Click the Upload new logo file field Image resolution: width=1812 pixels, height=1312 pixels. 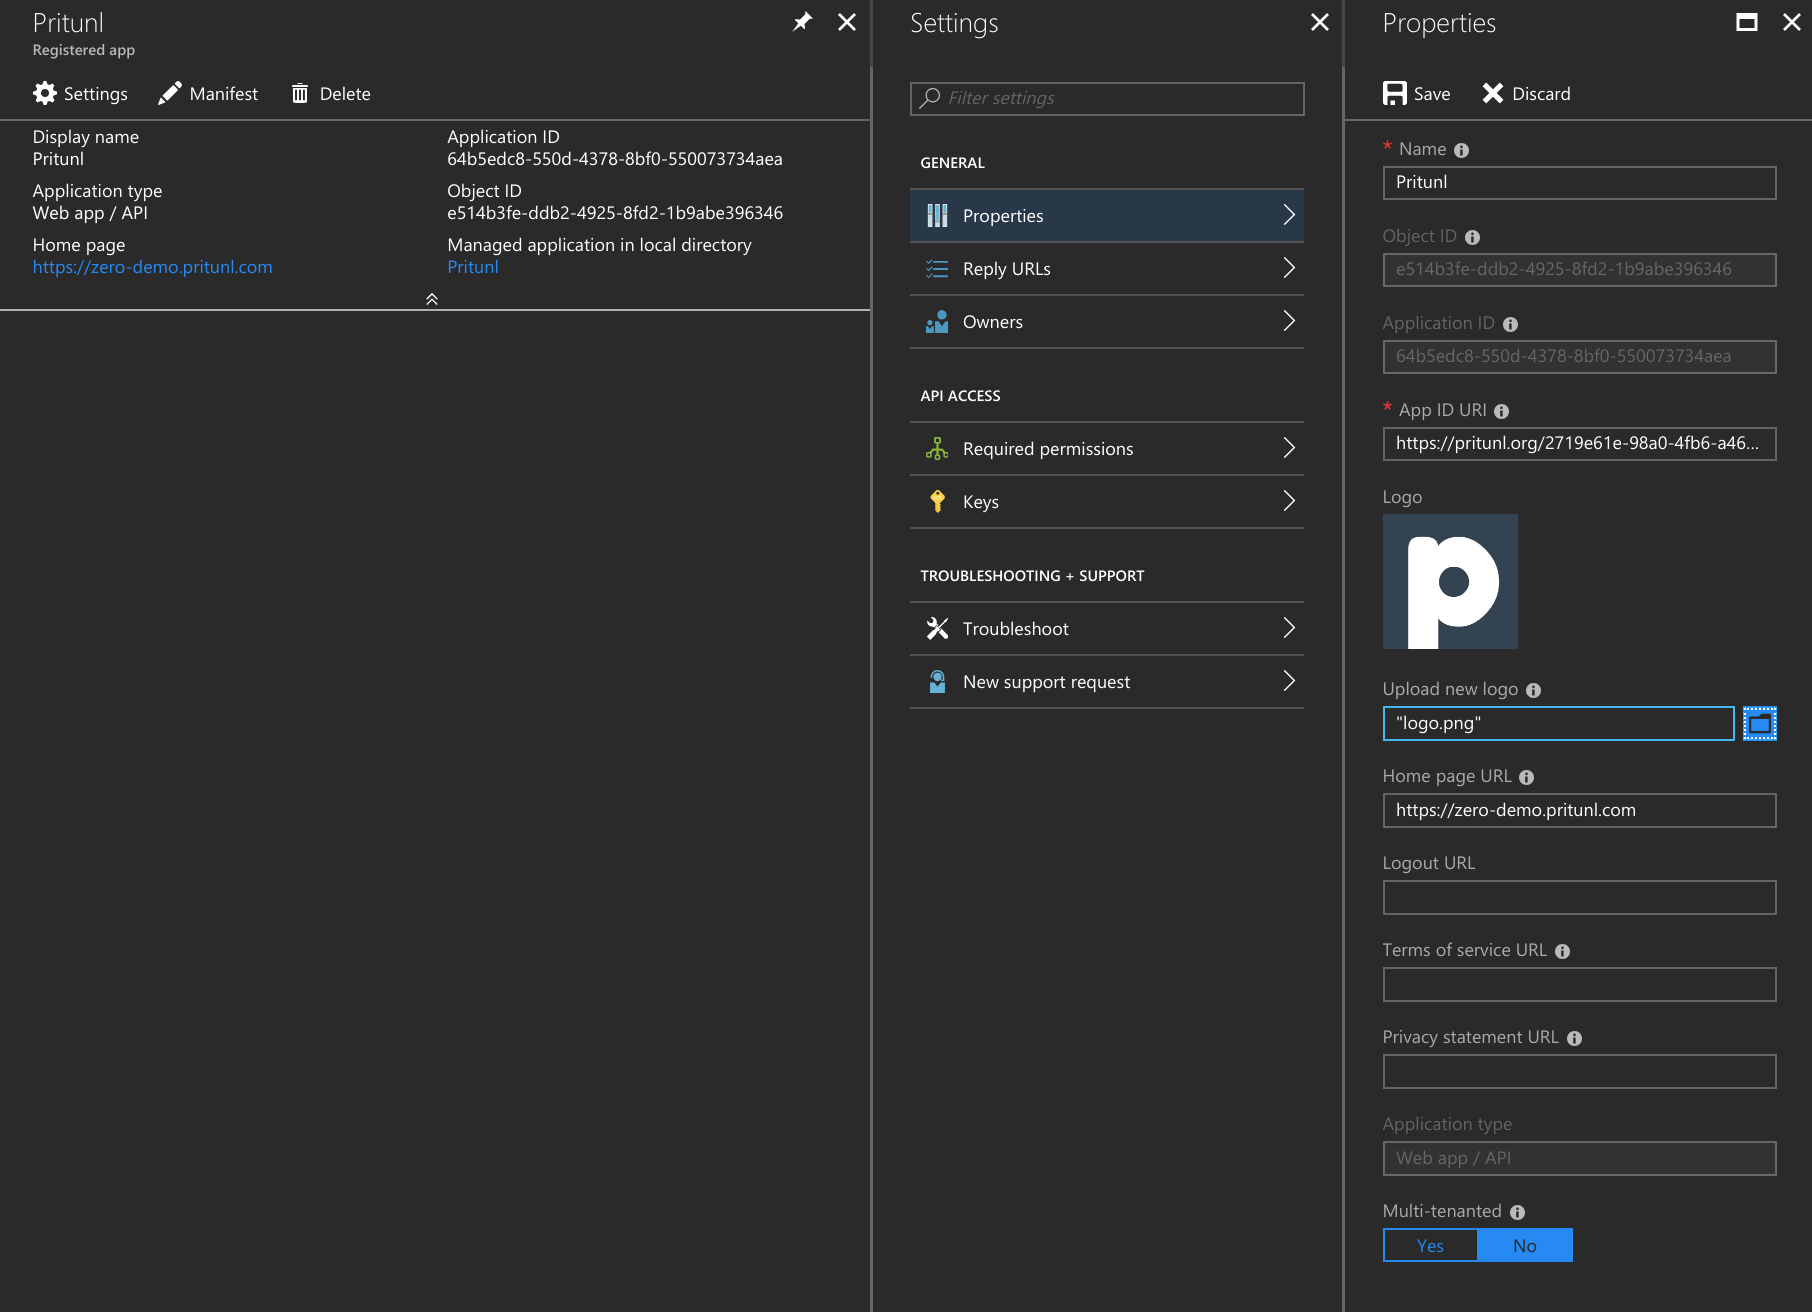tap(1558, 723)
